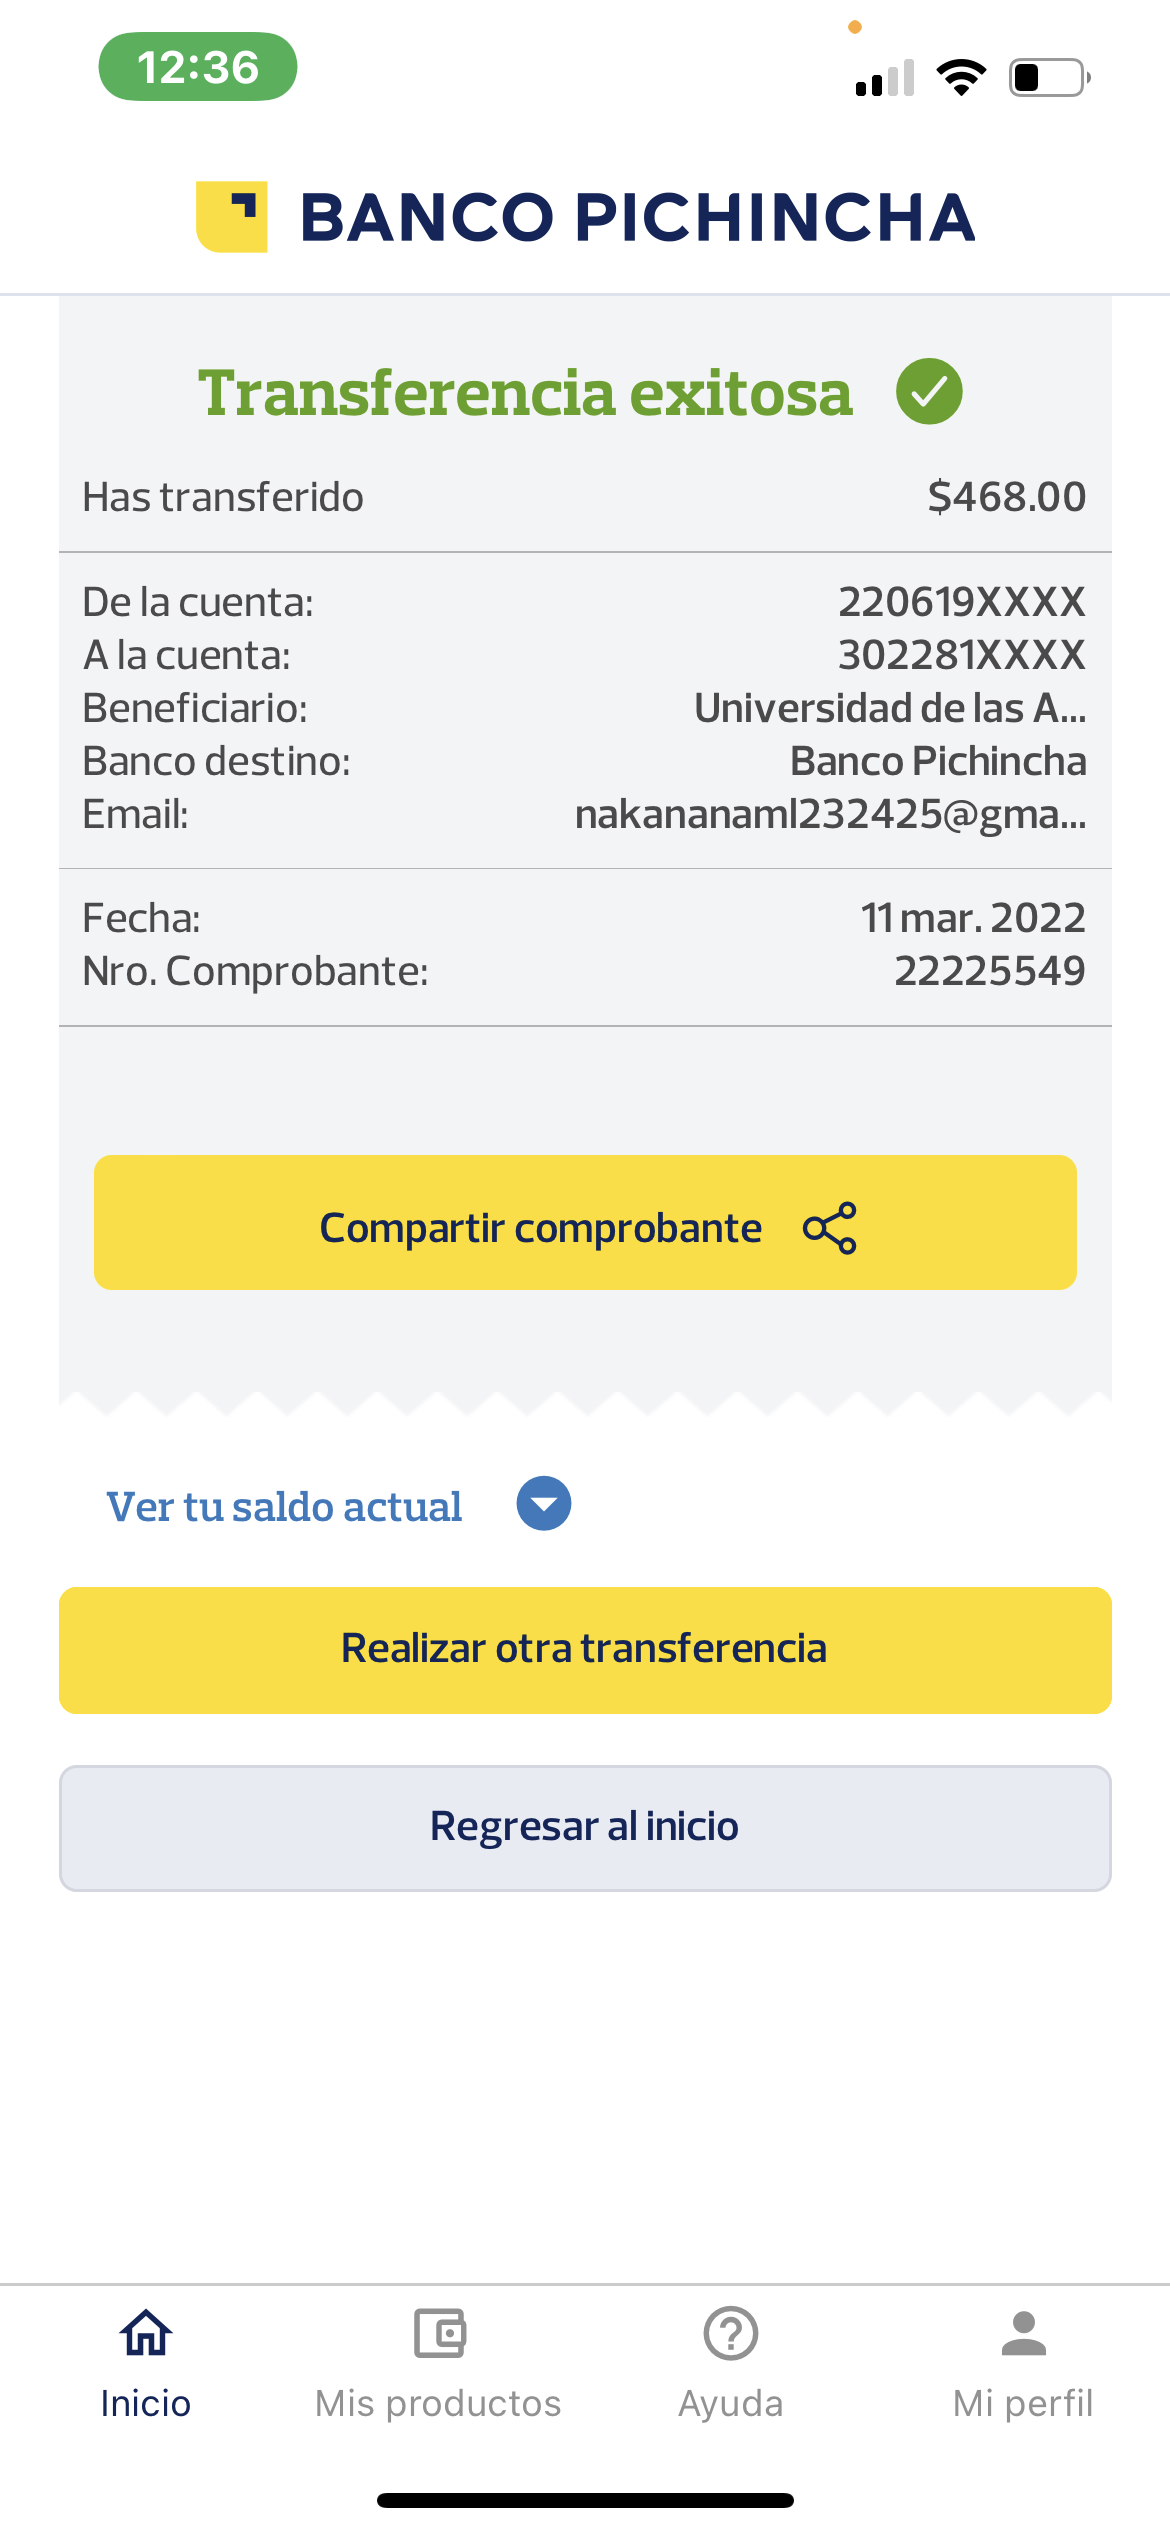Tap the comprobante number 22225549
Viewport: 1170px width, 2532px height.
(x=989, y=971)
